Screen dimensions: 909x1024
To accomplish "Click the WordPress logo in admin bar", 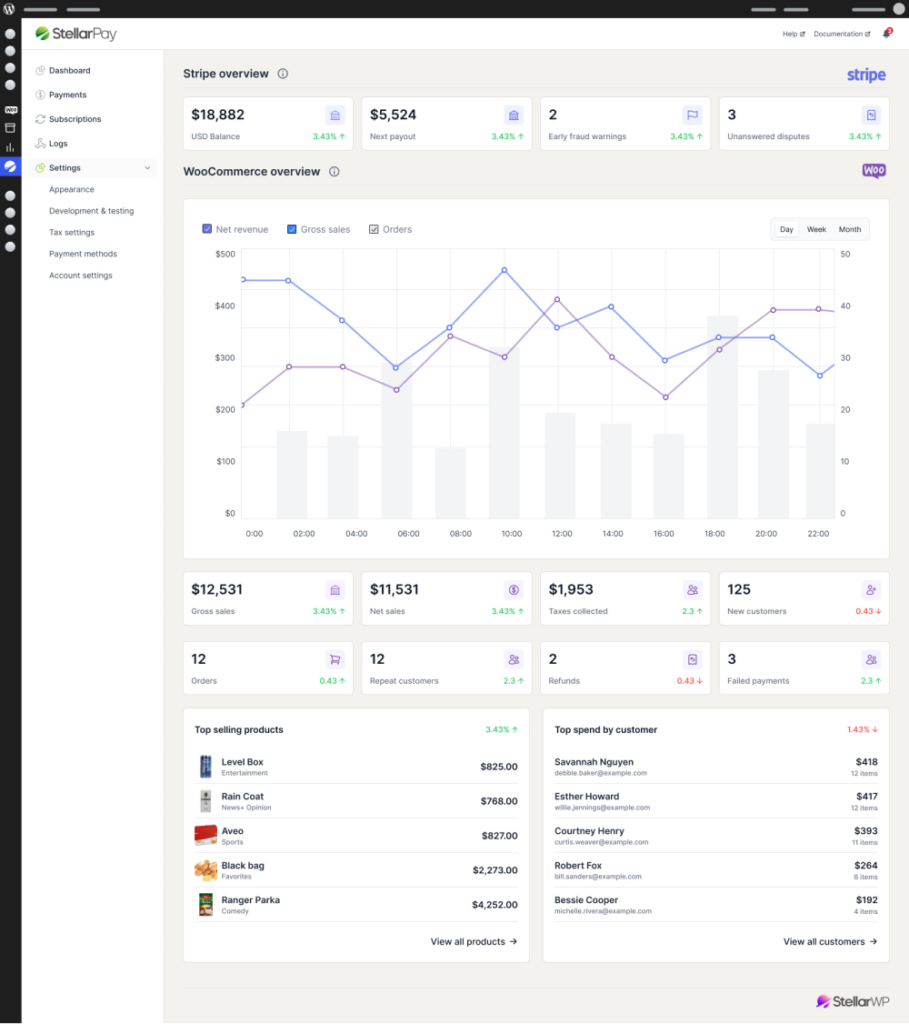I will coord(9,9).
